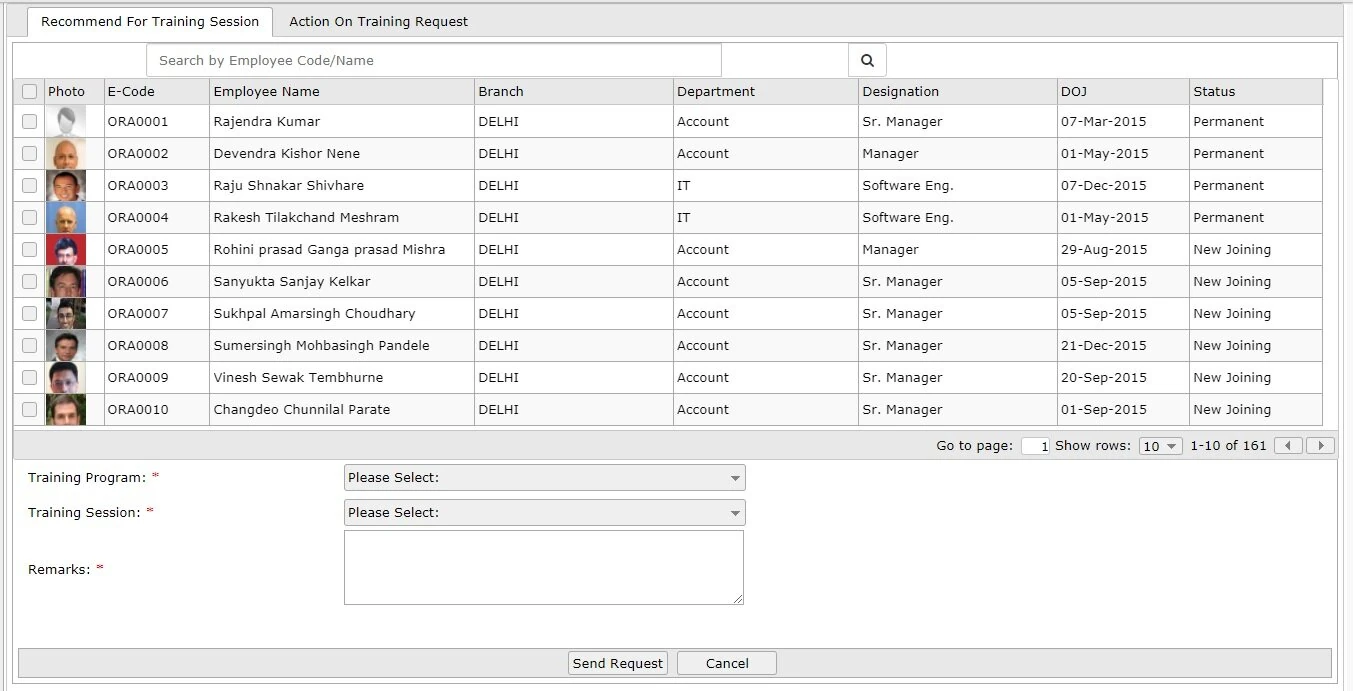Go to previous page arrow in pager
The image size is (1353, 691).
[1288, 446]
